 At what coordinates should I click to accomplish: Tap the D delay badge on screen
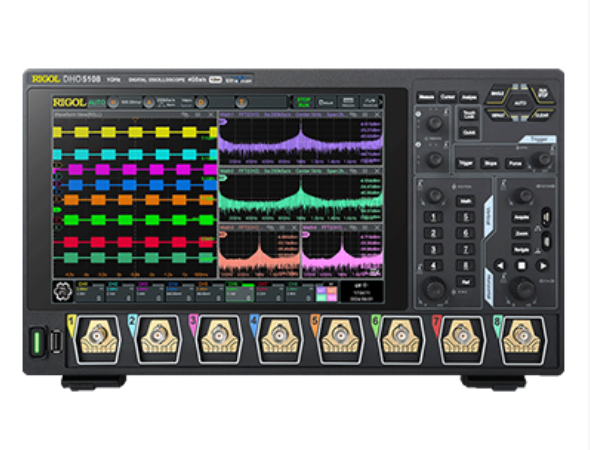(201, 102)
